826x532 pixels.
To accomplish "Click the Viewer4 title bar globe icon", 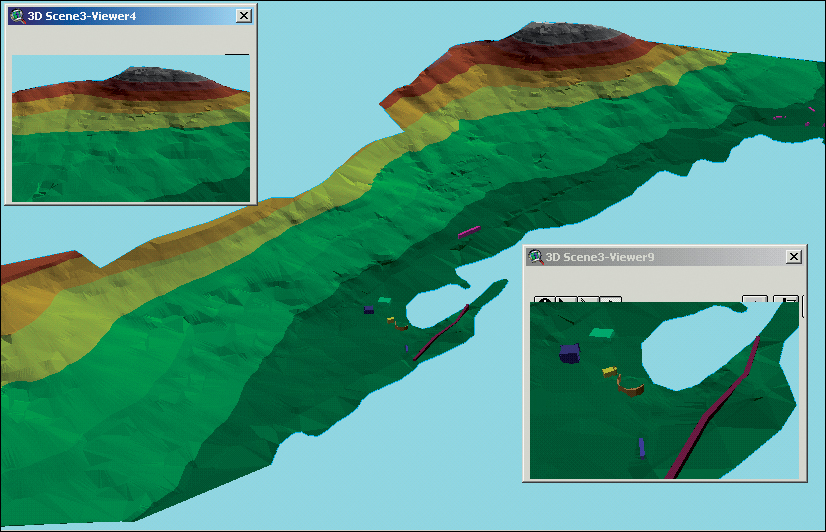I will point(17,16).
